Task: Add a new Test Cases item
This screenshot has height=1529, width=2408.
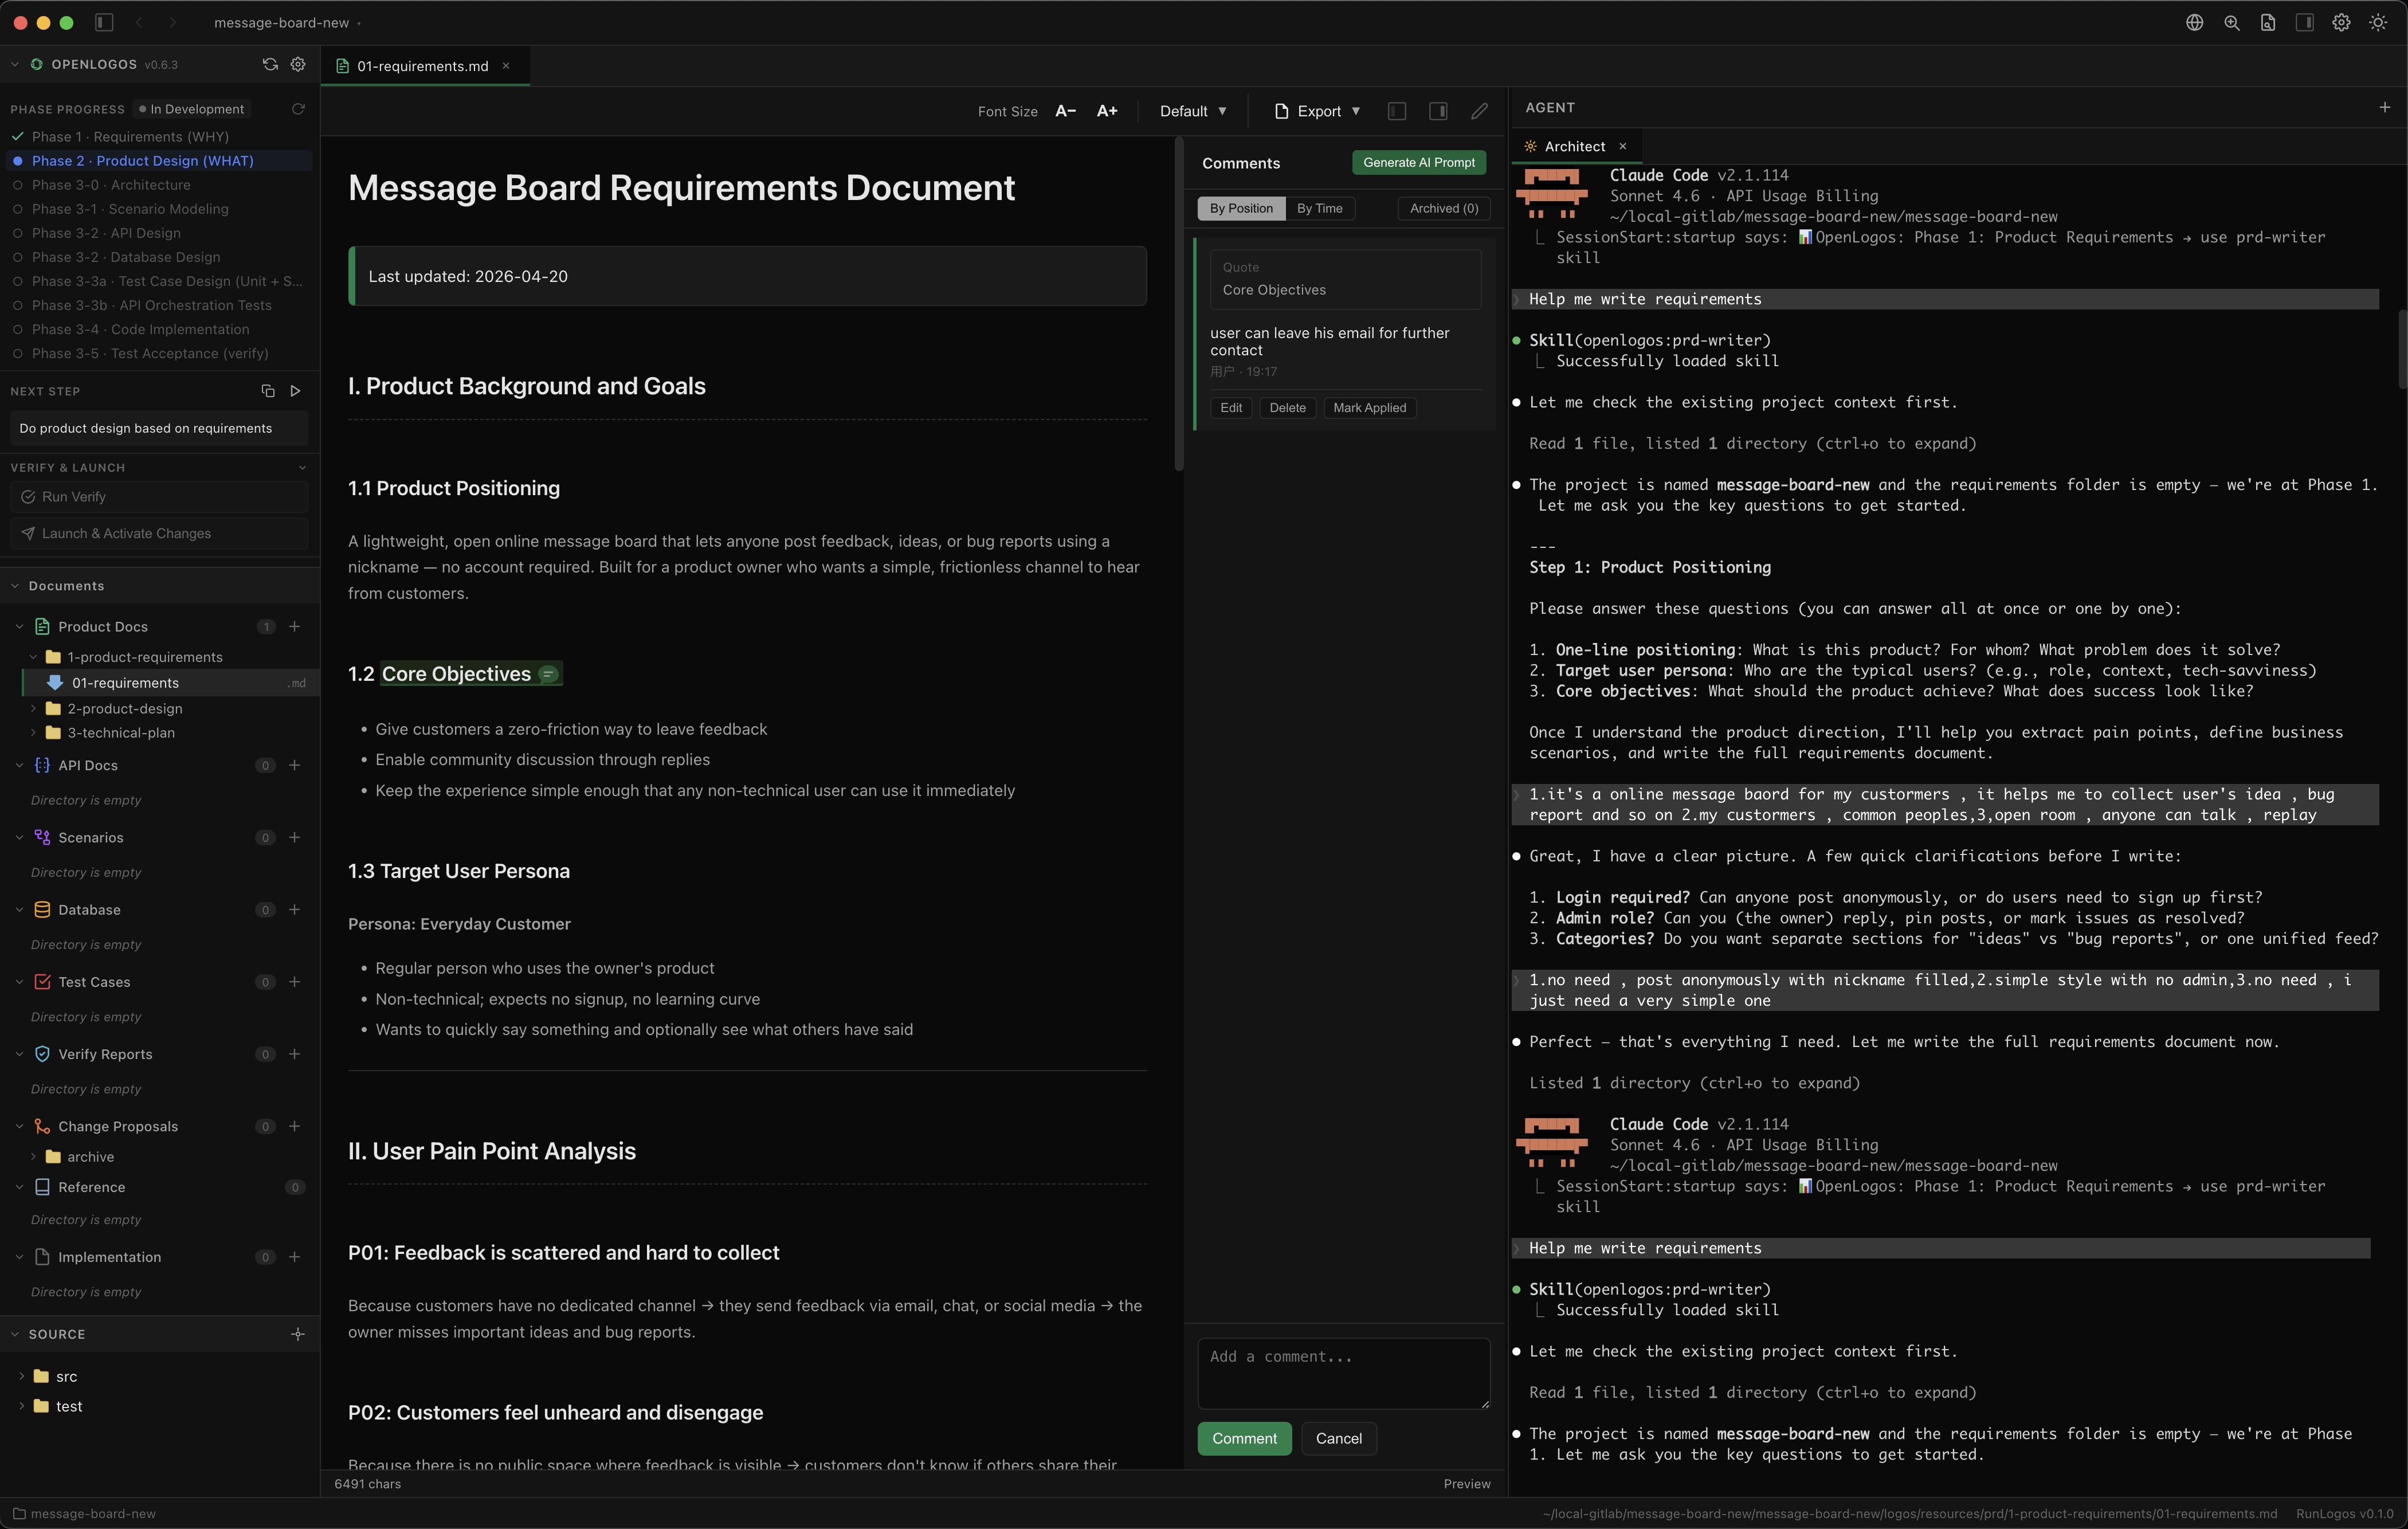Action: (x=295, y=982)
